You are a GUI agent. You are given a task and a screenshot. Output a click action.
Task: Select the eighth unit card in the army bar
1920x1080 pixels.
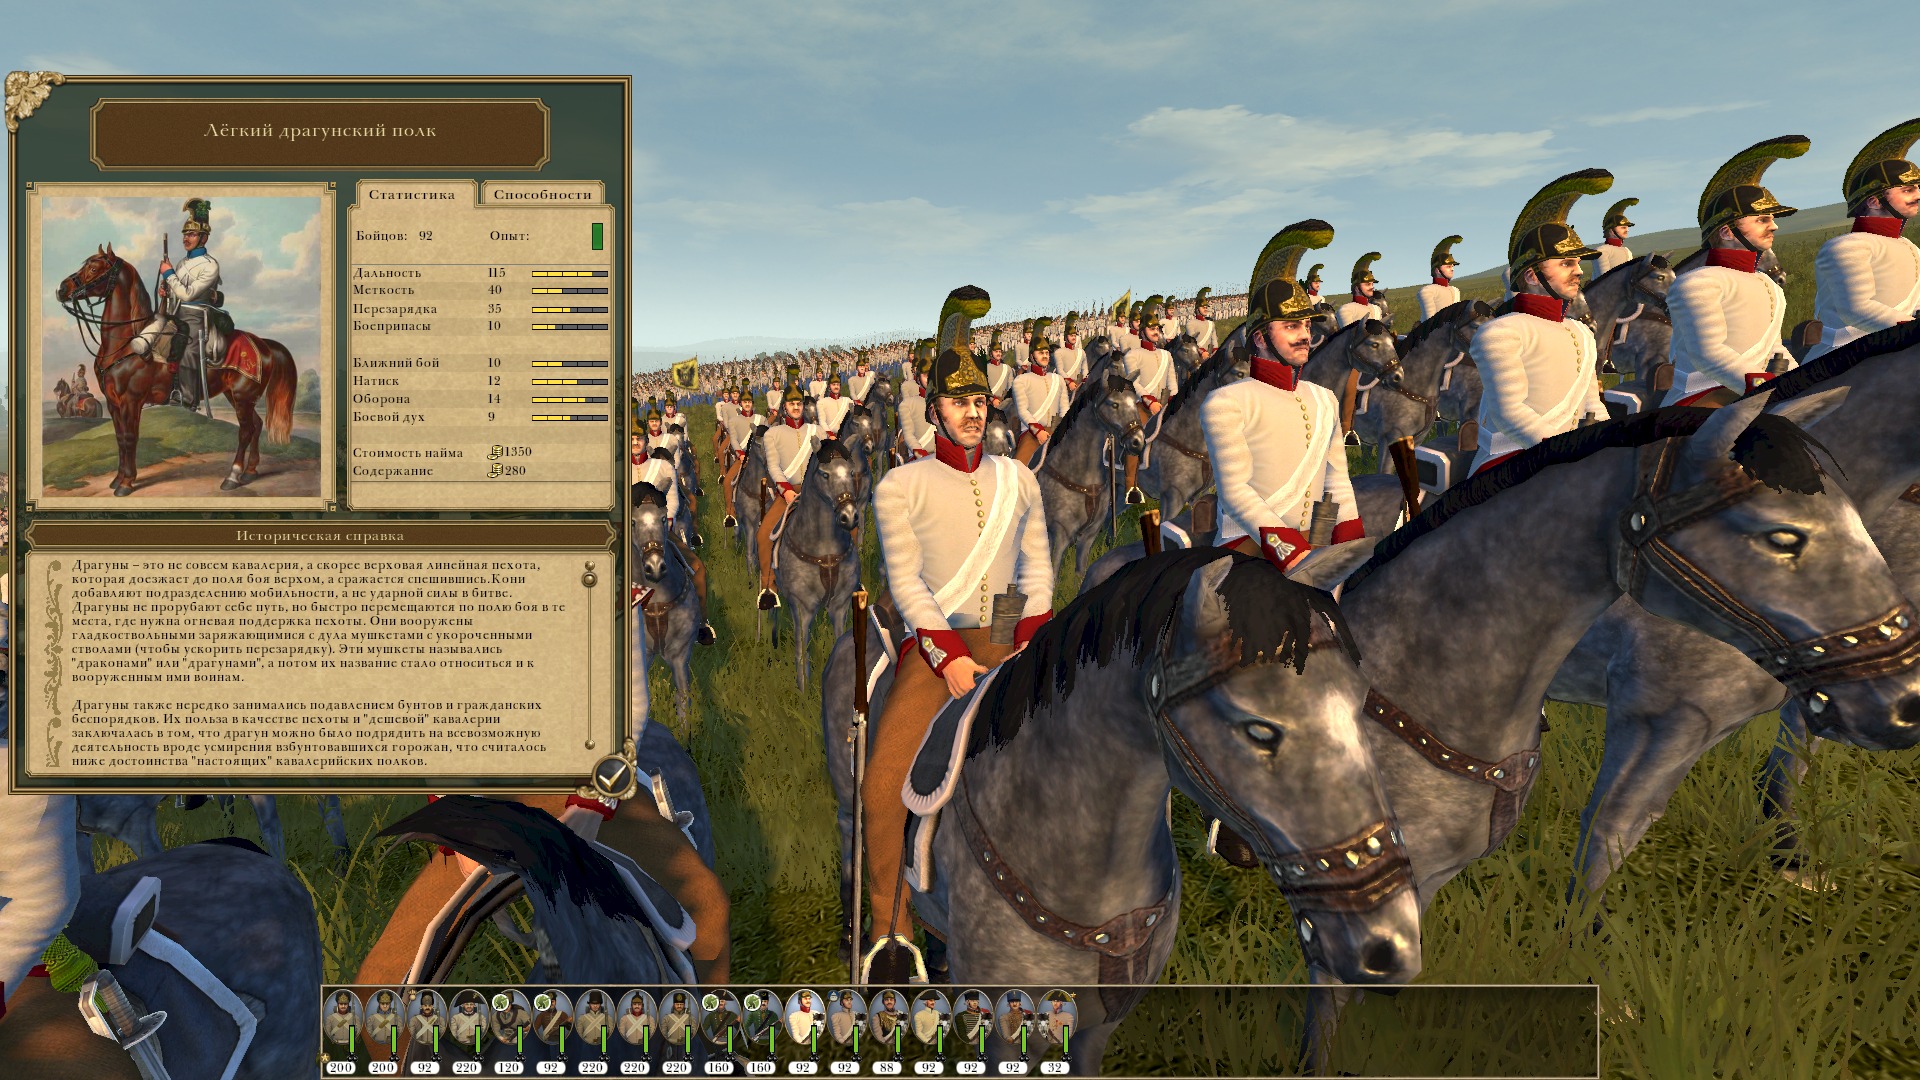(x=635, y=1031)
